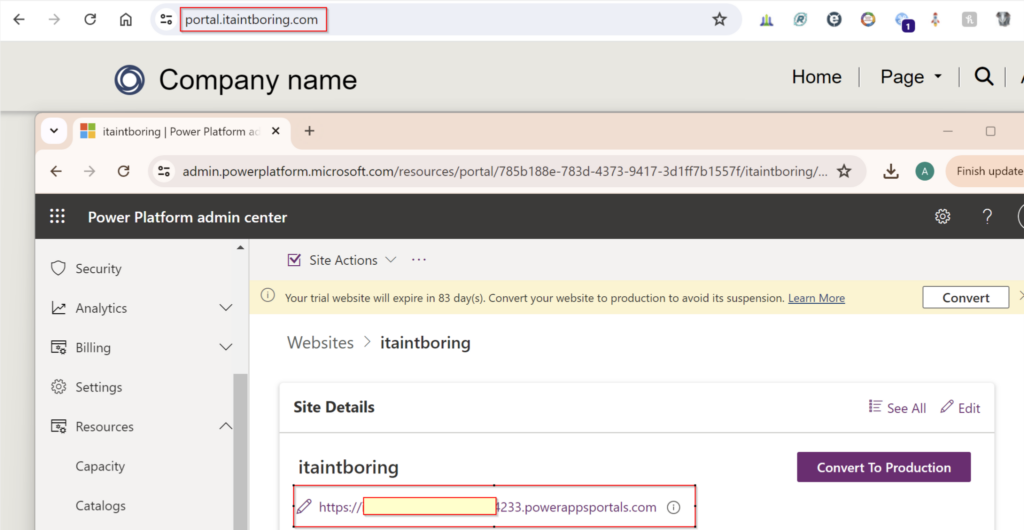
Task: Click pencil icon beside site URL
Action: 304,507
